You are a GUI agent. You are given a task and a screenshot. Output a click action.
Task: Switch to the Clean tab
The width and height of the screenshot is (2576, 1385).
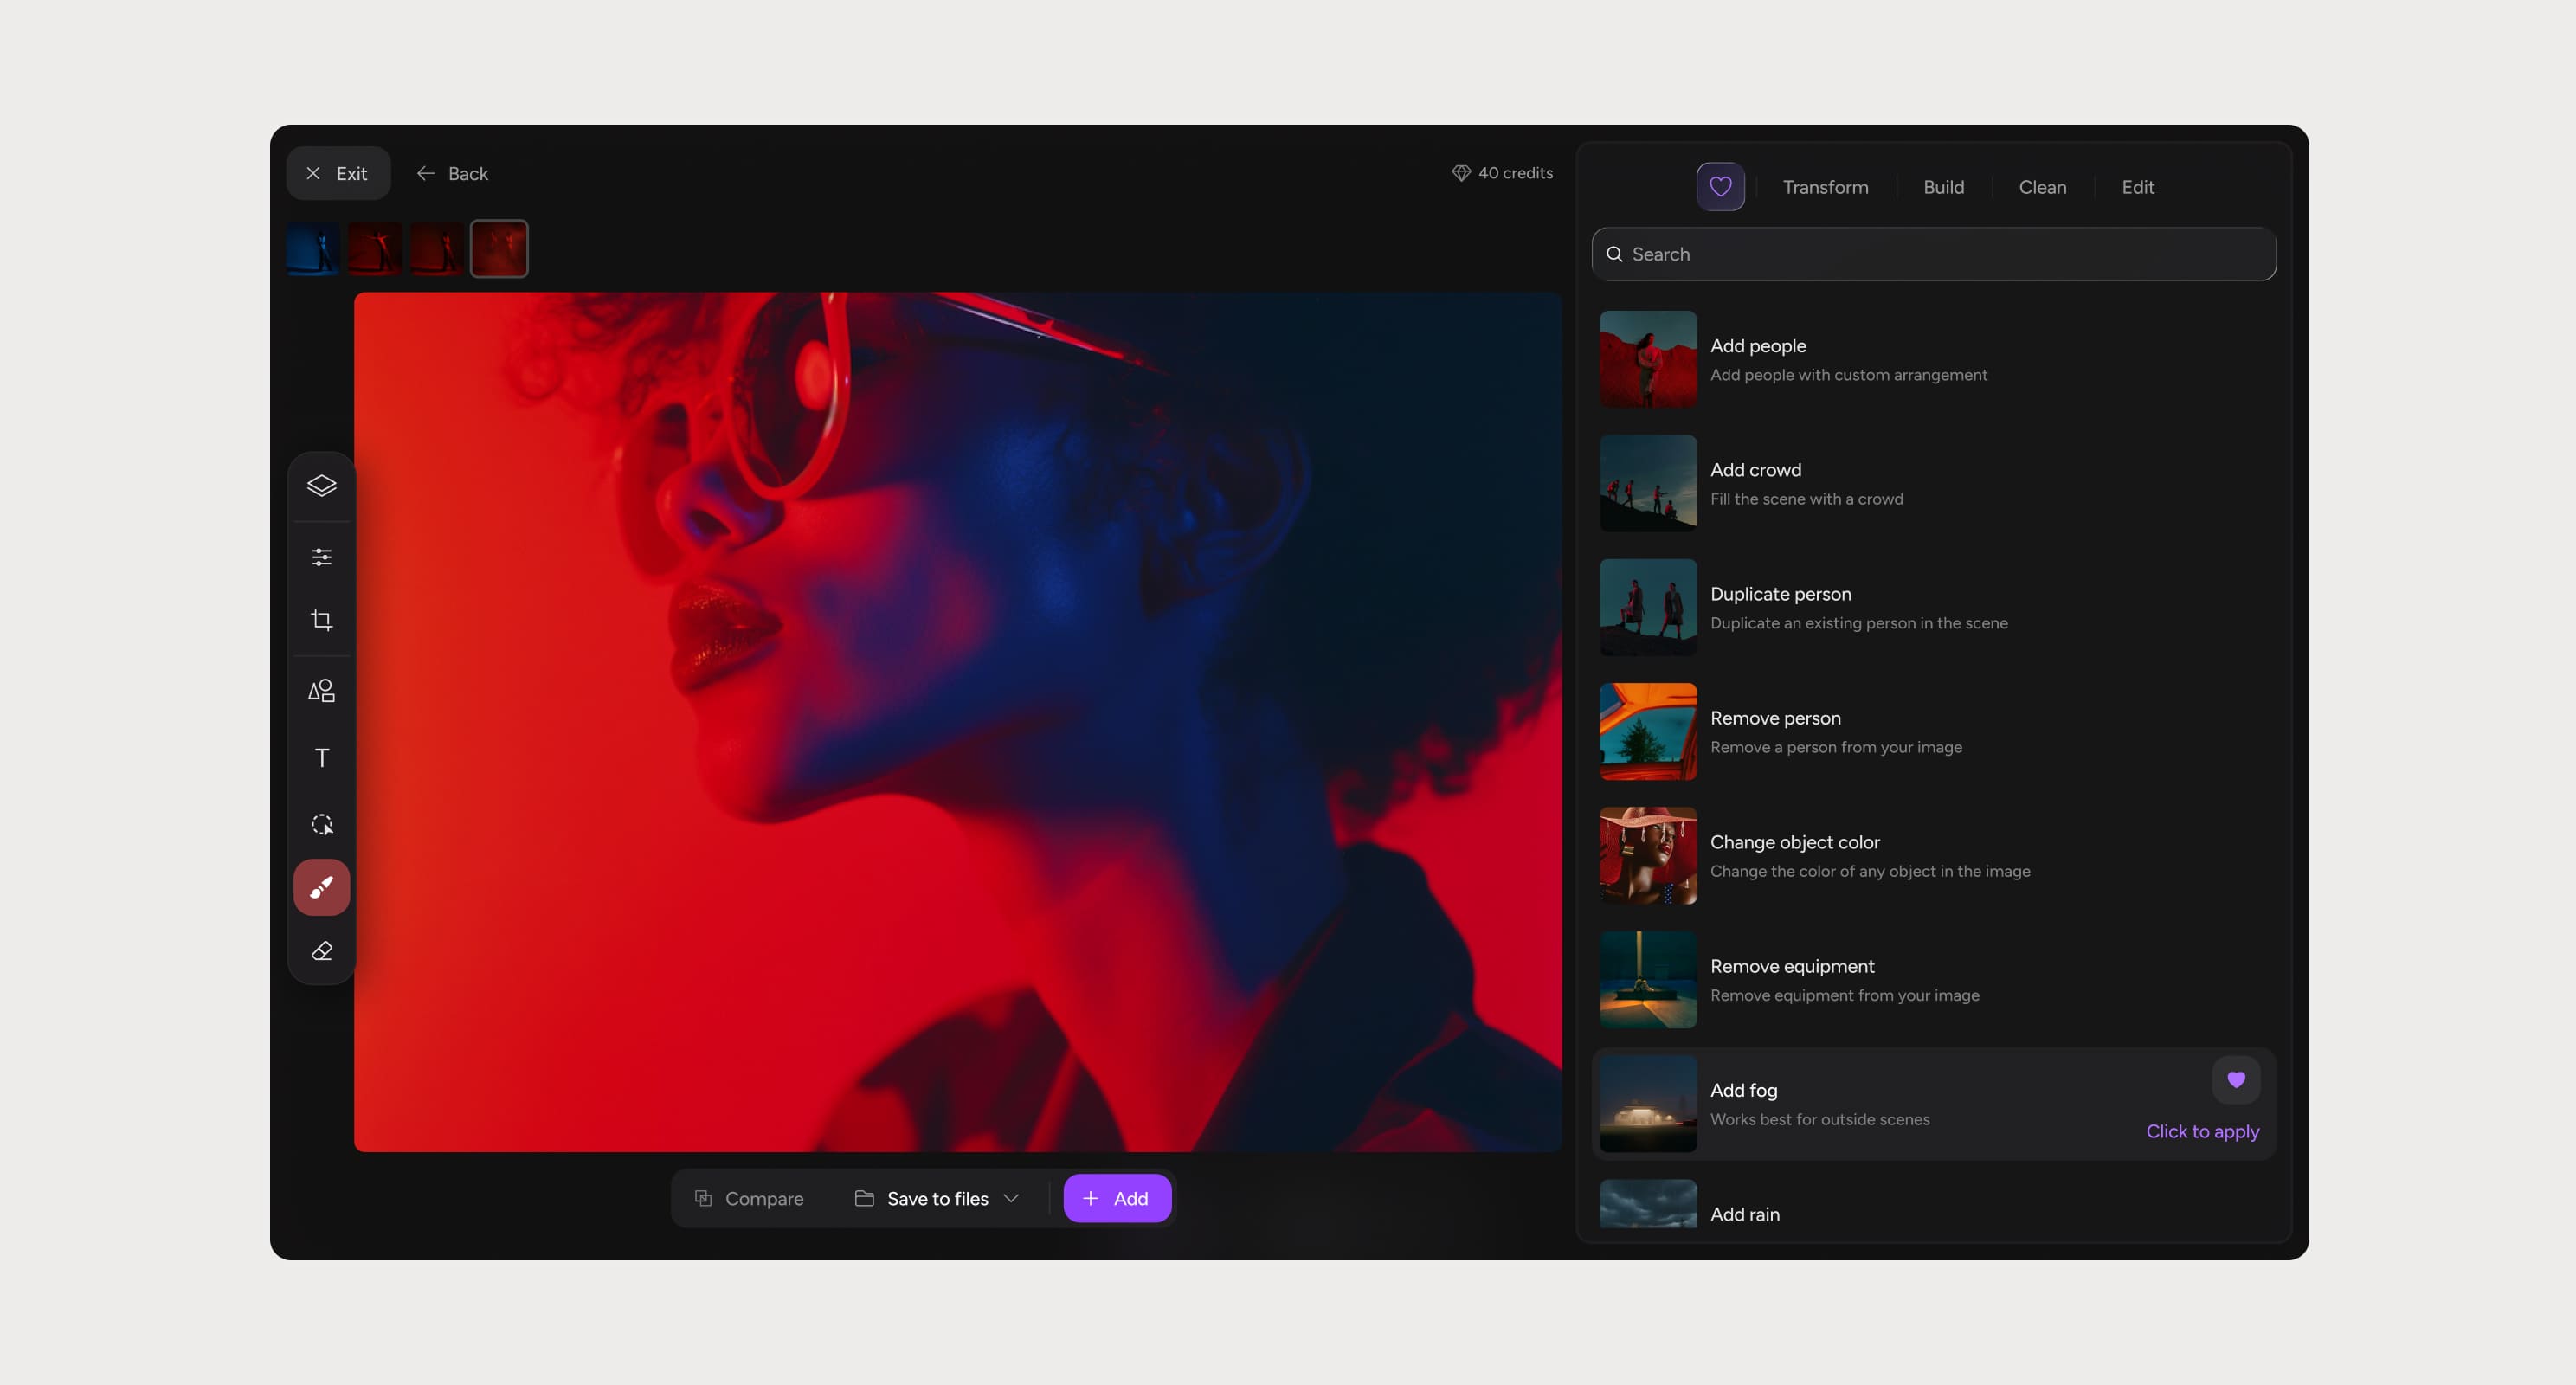[x=2042, y=187]
